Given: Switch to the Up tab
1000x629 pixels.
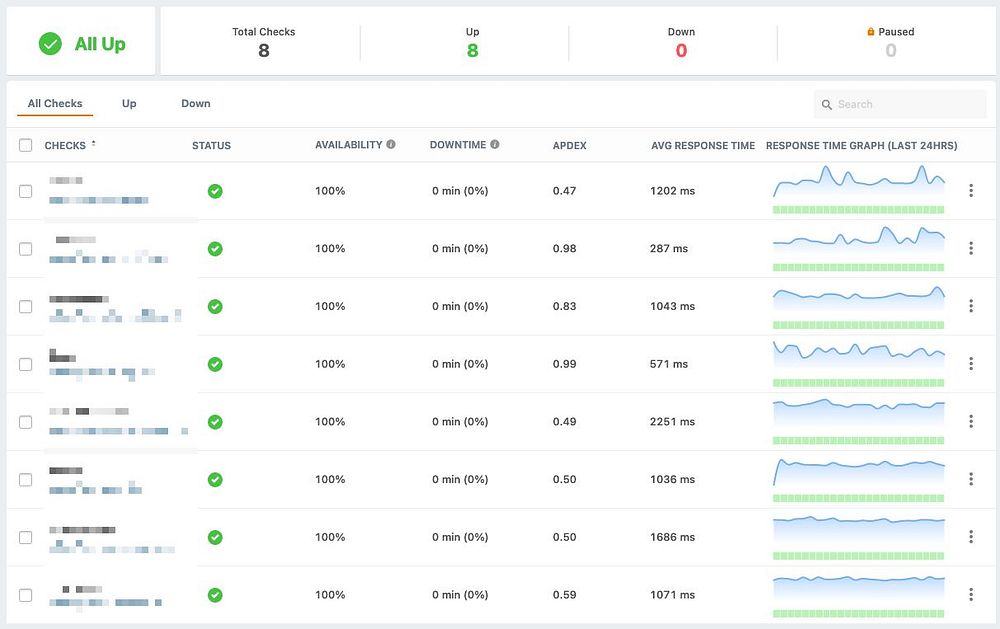Looking at the screenshot, I should point(129,103).
